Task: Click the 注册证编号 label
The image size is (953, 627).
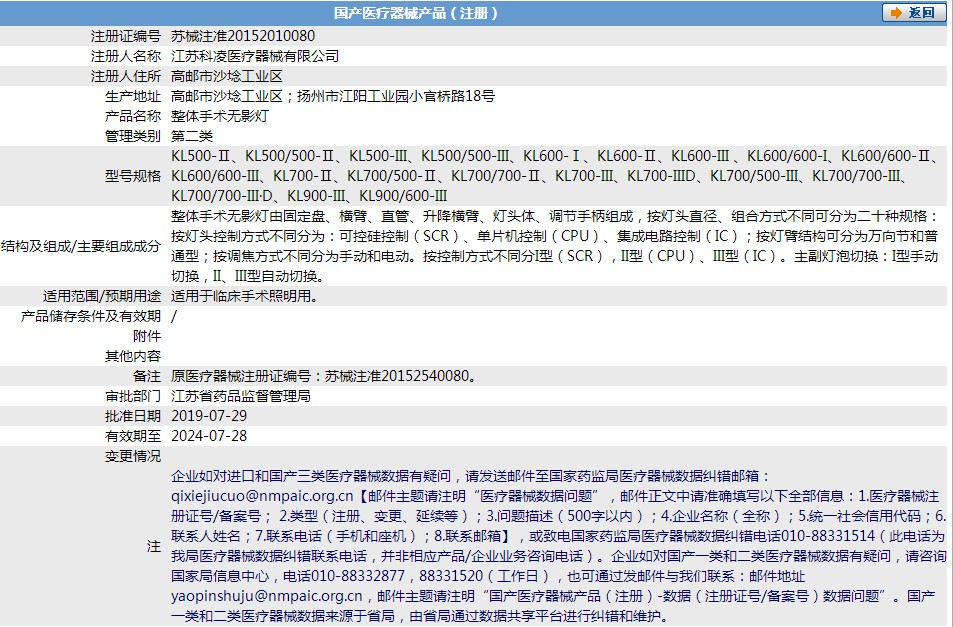Action: point(126,36)
